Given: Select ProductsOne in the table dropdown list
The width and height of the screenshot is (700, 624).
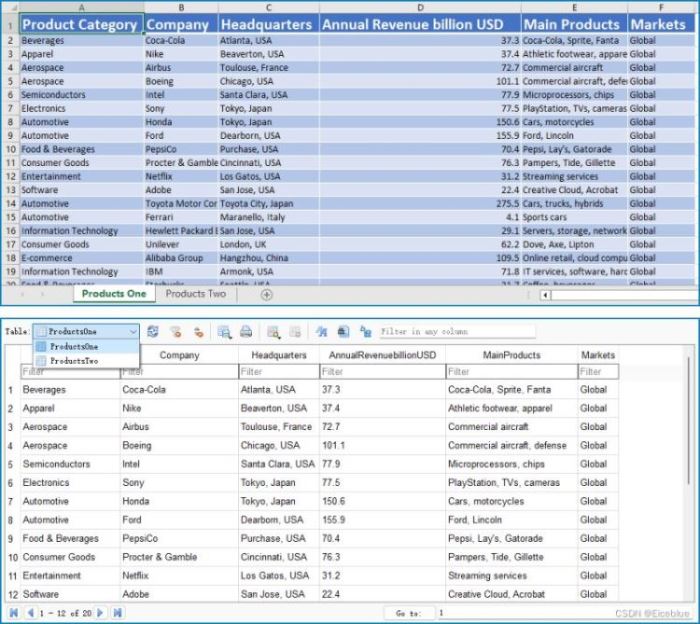Looking at the screenshot, I should coord(86,346).
